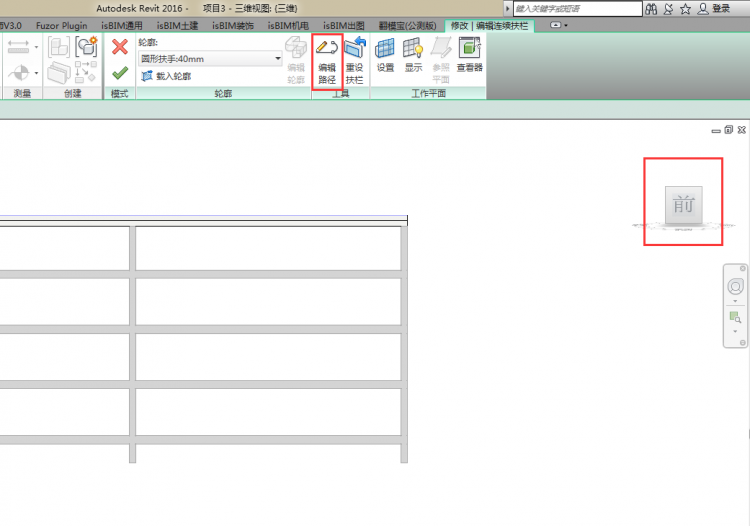Open the isBIM土建 ribbon tab

tap(178, 25)
